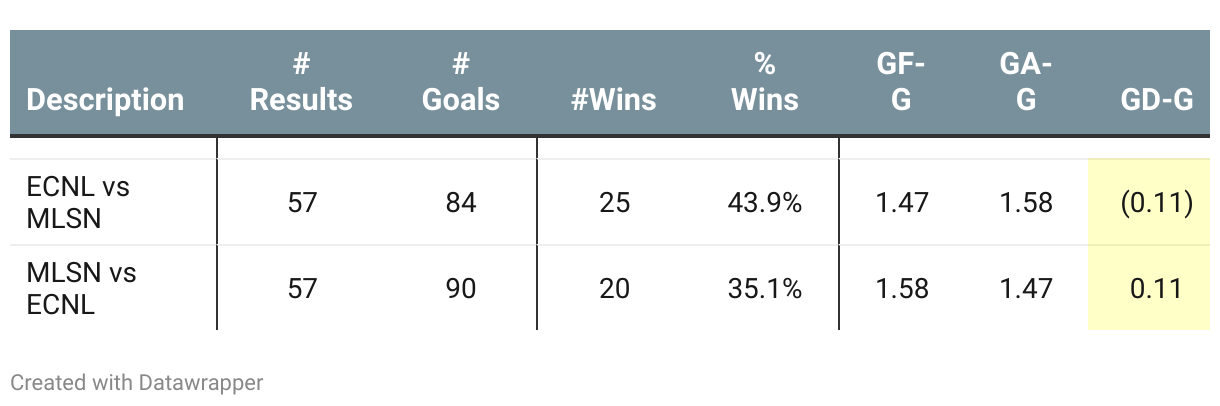The height and width of the screenshot is (406, 1220).
Task: Select the GF-G column header
Action: (901, 83)
